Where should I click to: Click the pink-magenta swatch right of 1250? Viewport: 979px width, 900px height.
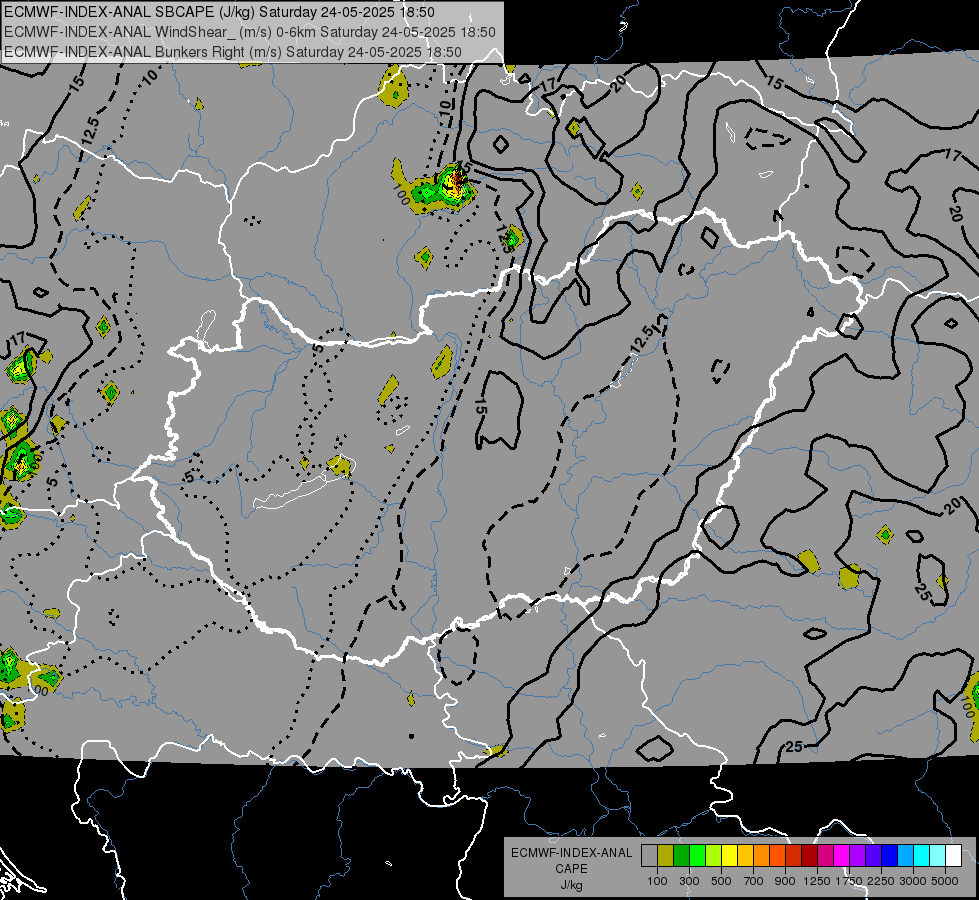pyautogui.click(x=825, y=855)
